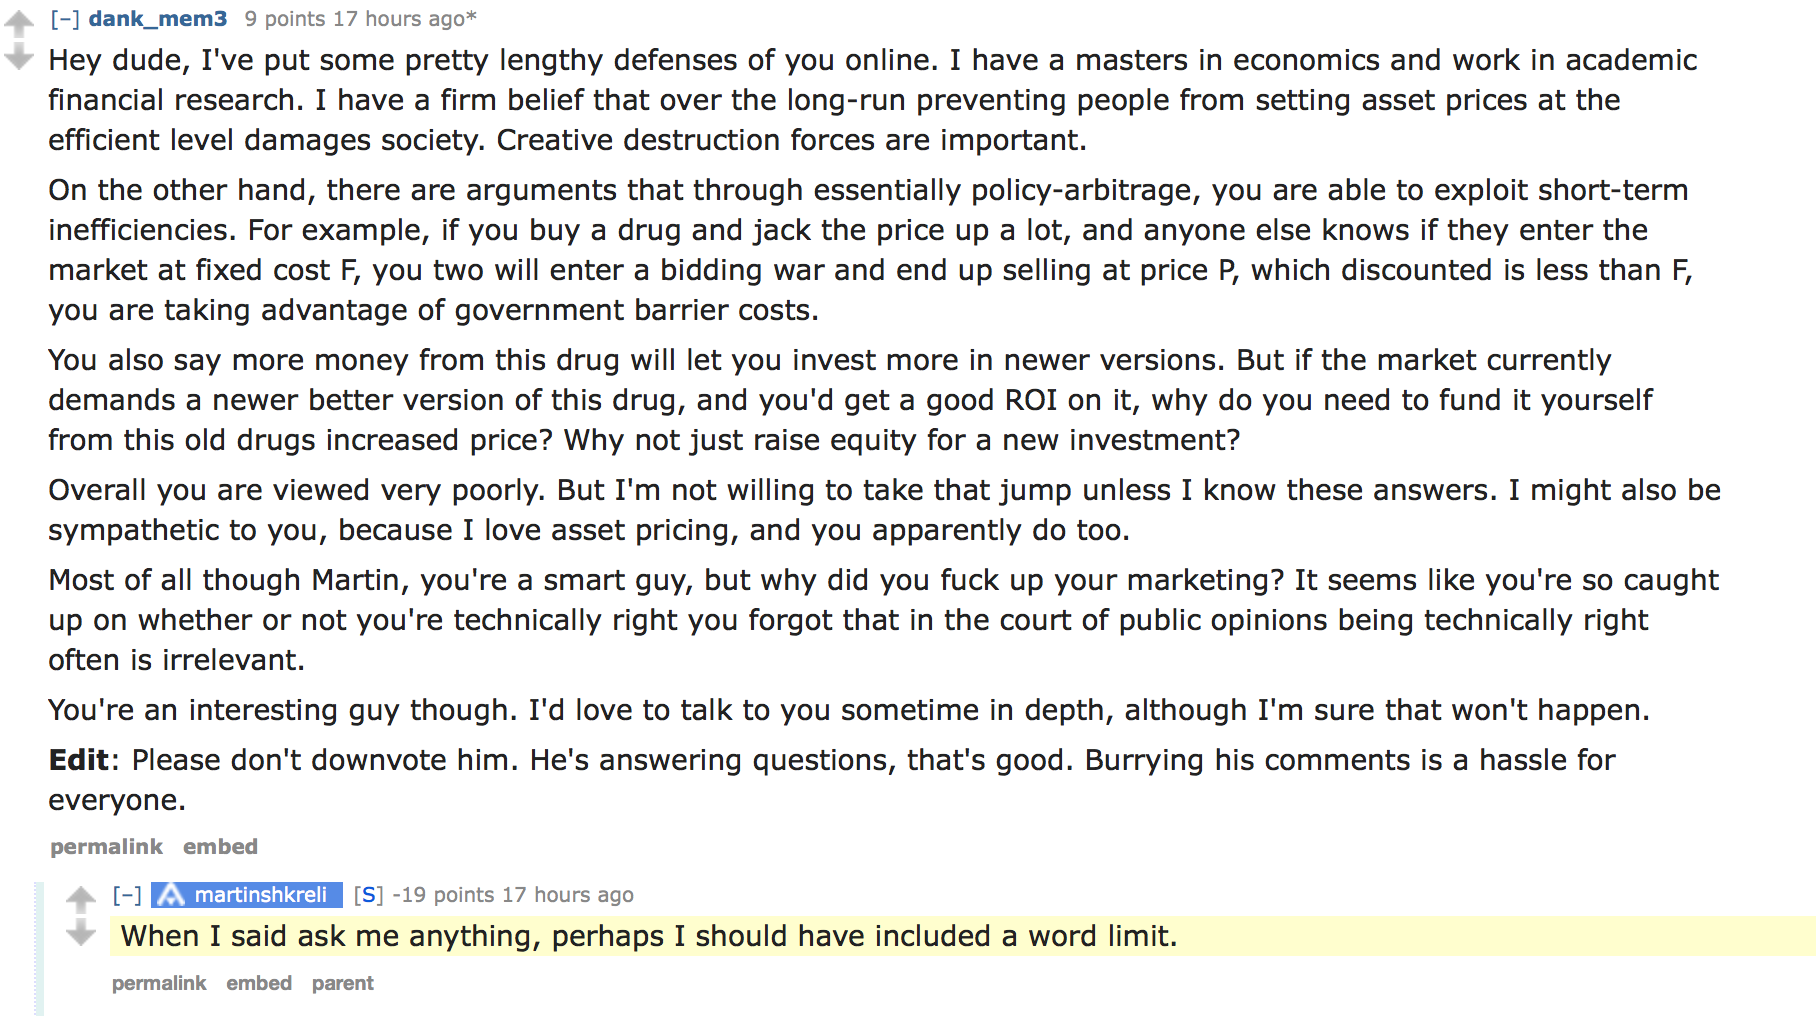Image resolution: width=1816 pixels, height=1016 pixels.
Task: Open dank_mem3's user profile
Action: click(158, 19)
